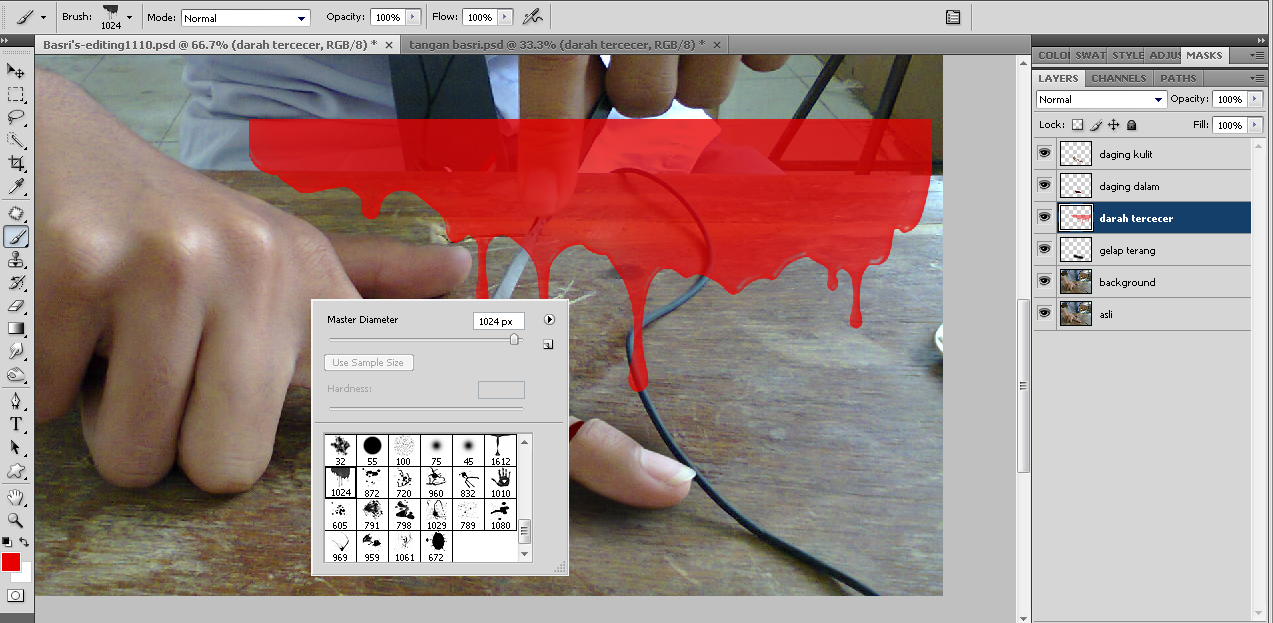Image resolution: width=1273 pixels, height=623 pixels.
Task: Enable the lock transparent pixels option
Action: pos(1078,124)
